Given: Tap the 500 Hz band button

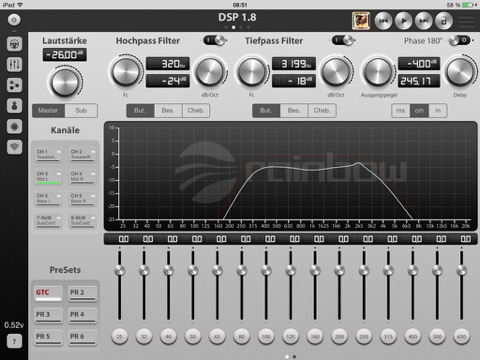Looking at the screenshot, I should 437,337.
